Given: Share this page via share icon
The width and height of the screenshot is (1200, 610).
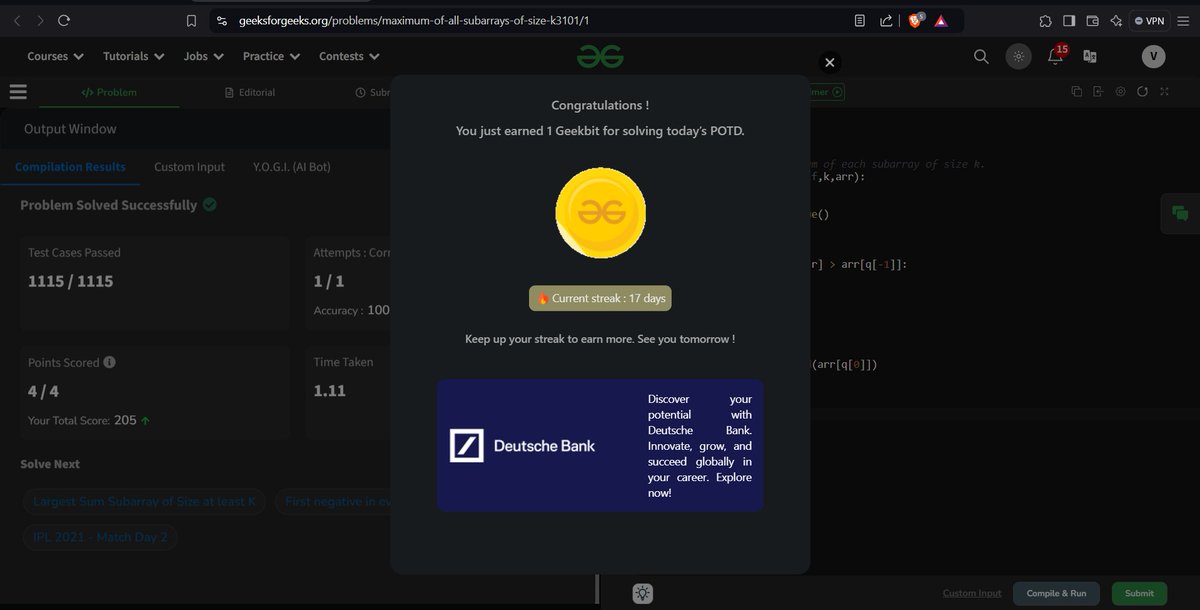Looking at the screenshot, I should [x=886, y=20].
